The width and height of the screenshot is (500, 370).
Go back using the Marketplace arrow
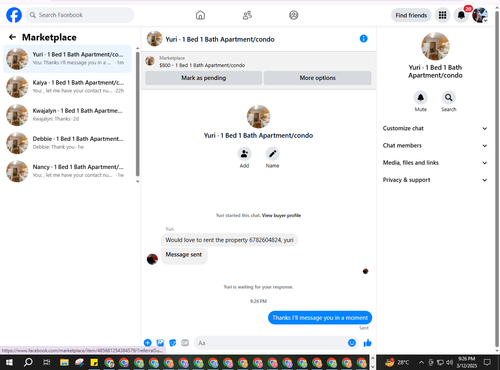coord(13,37)
